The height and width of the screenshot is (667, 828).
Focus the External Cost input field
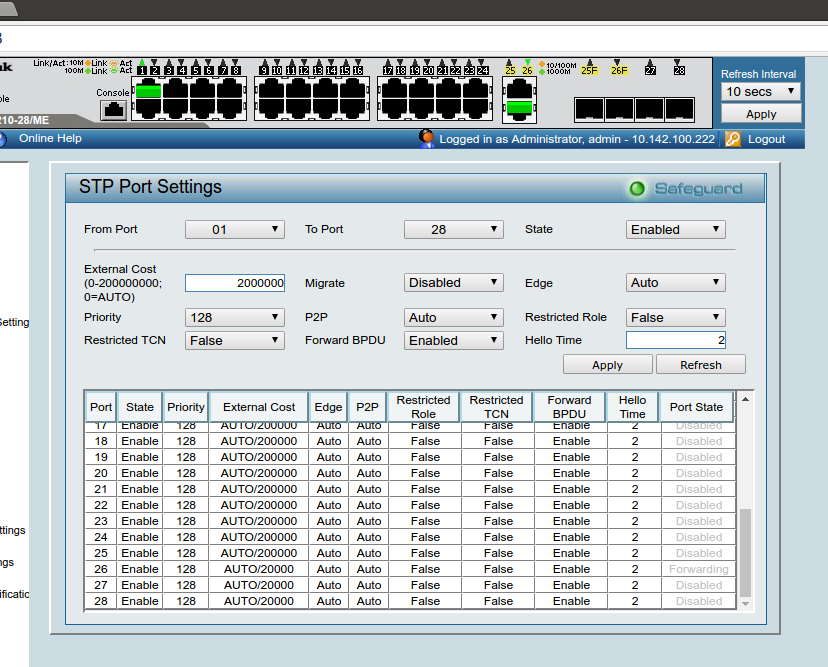click(234, 283)
